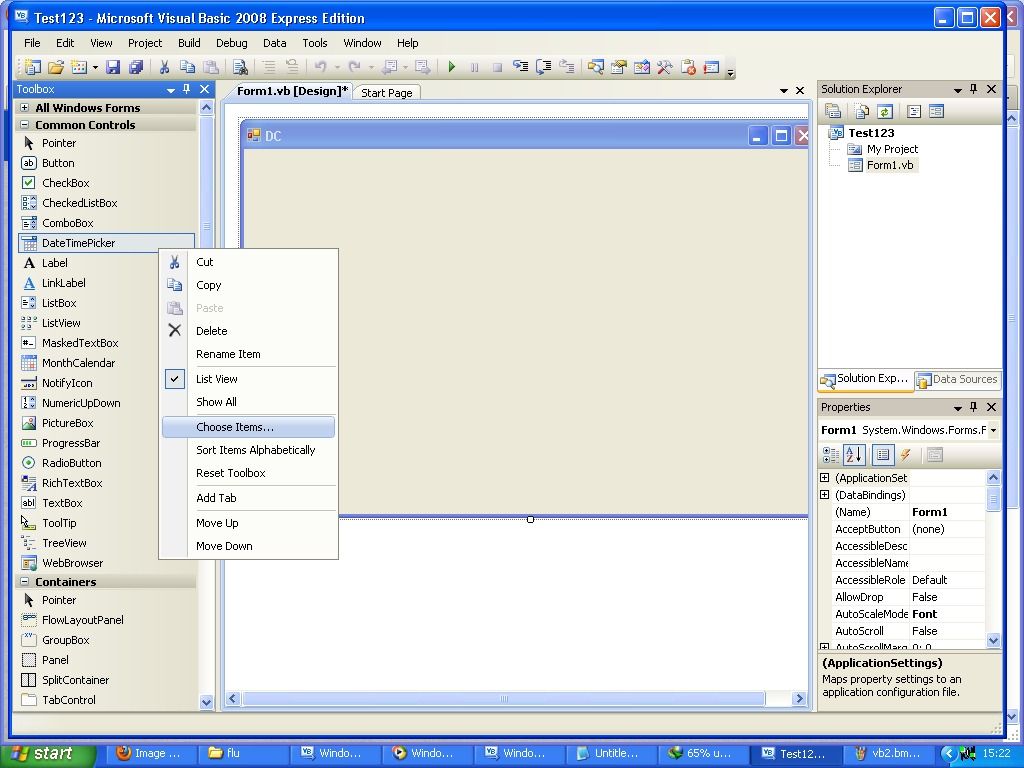Click View Designer icon in Solution Explorer
1024x768 pixels.
[936, 112]
